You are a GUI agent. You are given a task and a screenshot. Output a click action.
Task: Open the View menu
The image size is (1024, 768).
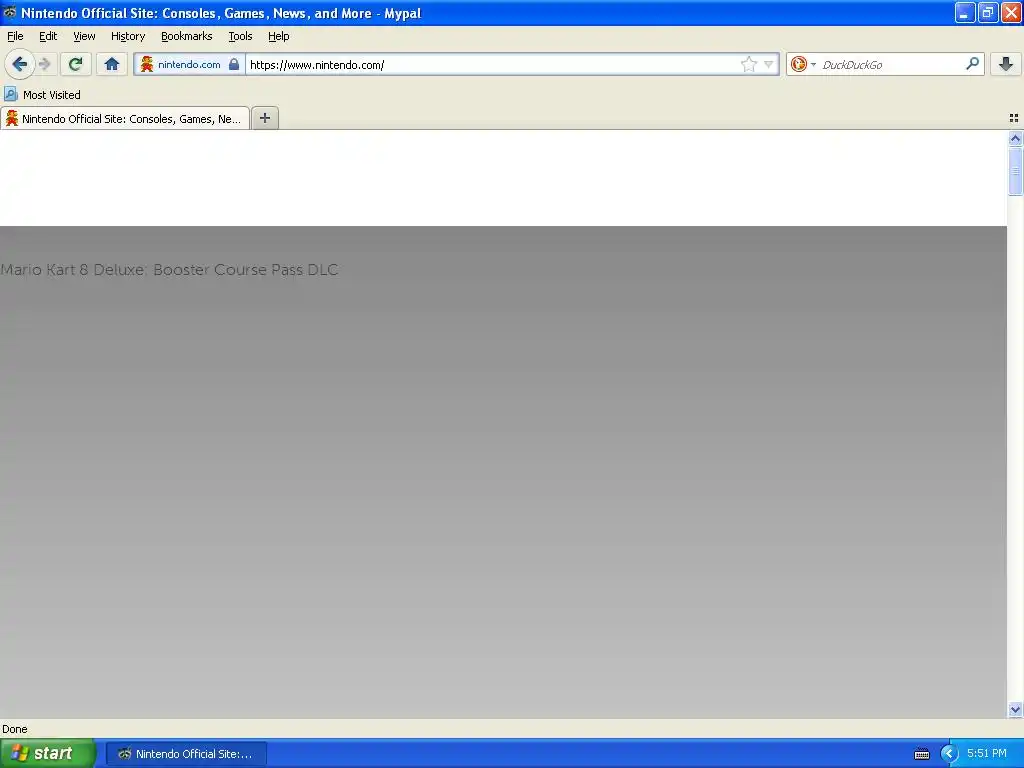[x=84, y=36]
